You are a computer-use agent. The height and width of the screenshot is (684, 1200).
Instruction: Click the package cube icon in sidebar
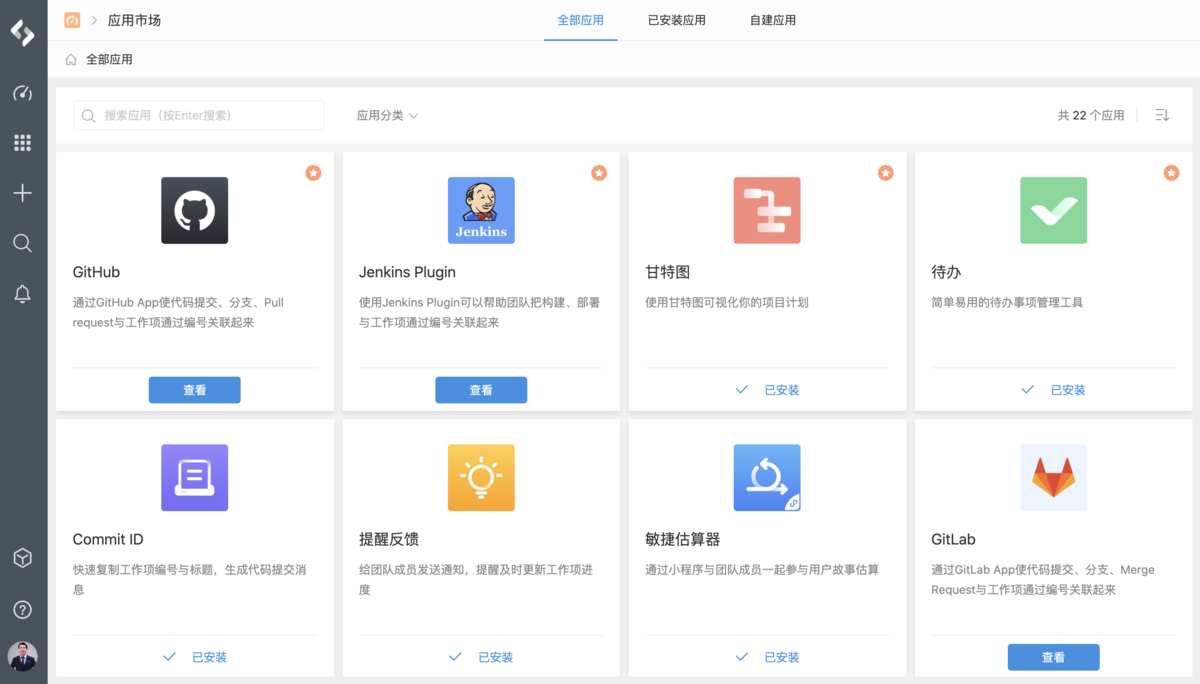click(x=22, y=559)
